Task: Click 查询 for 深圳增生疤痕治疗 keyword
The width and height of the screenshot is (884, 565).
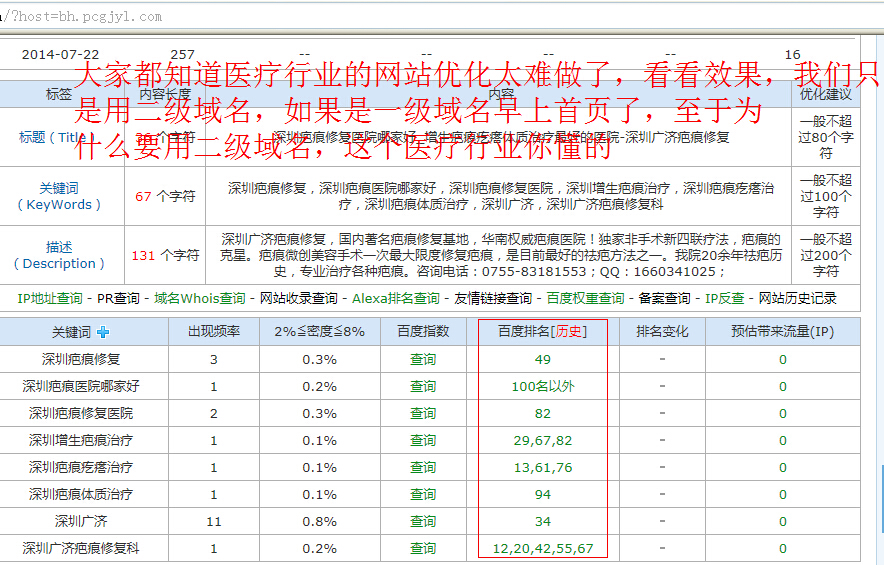Action: 423,440
